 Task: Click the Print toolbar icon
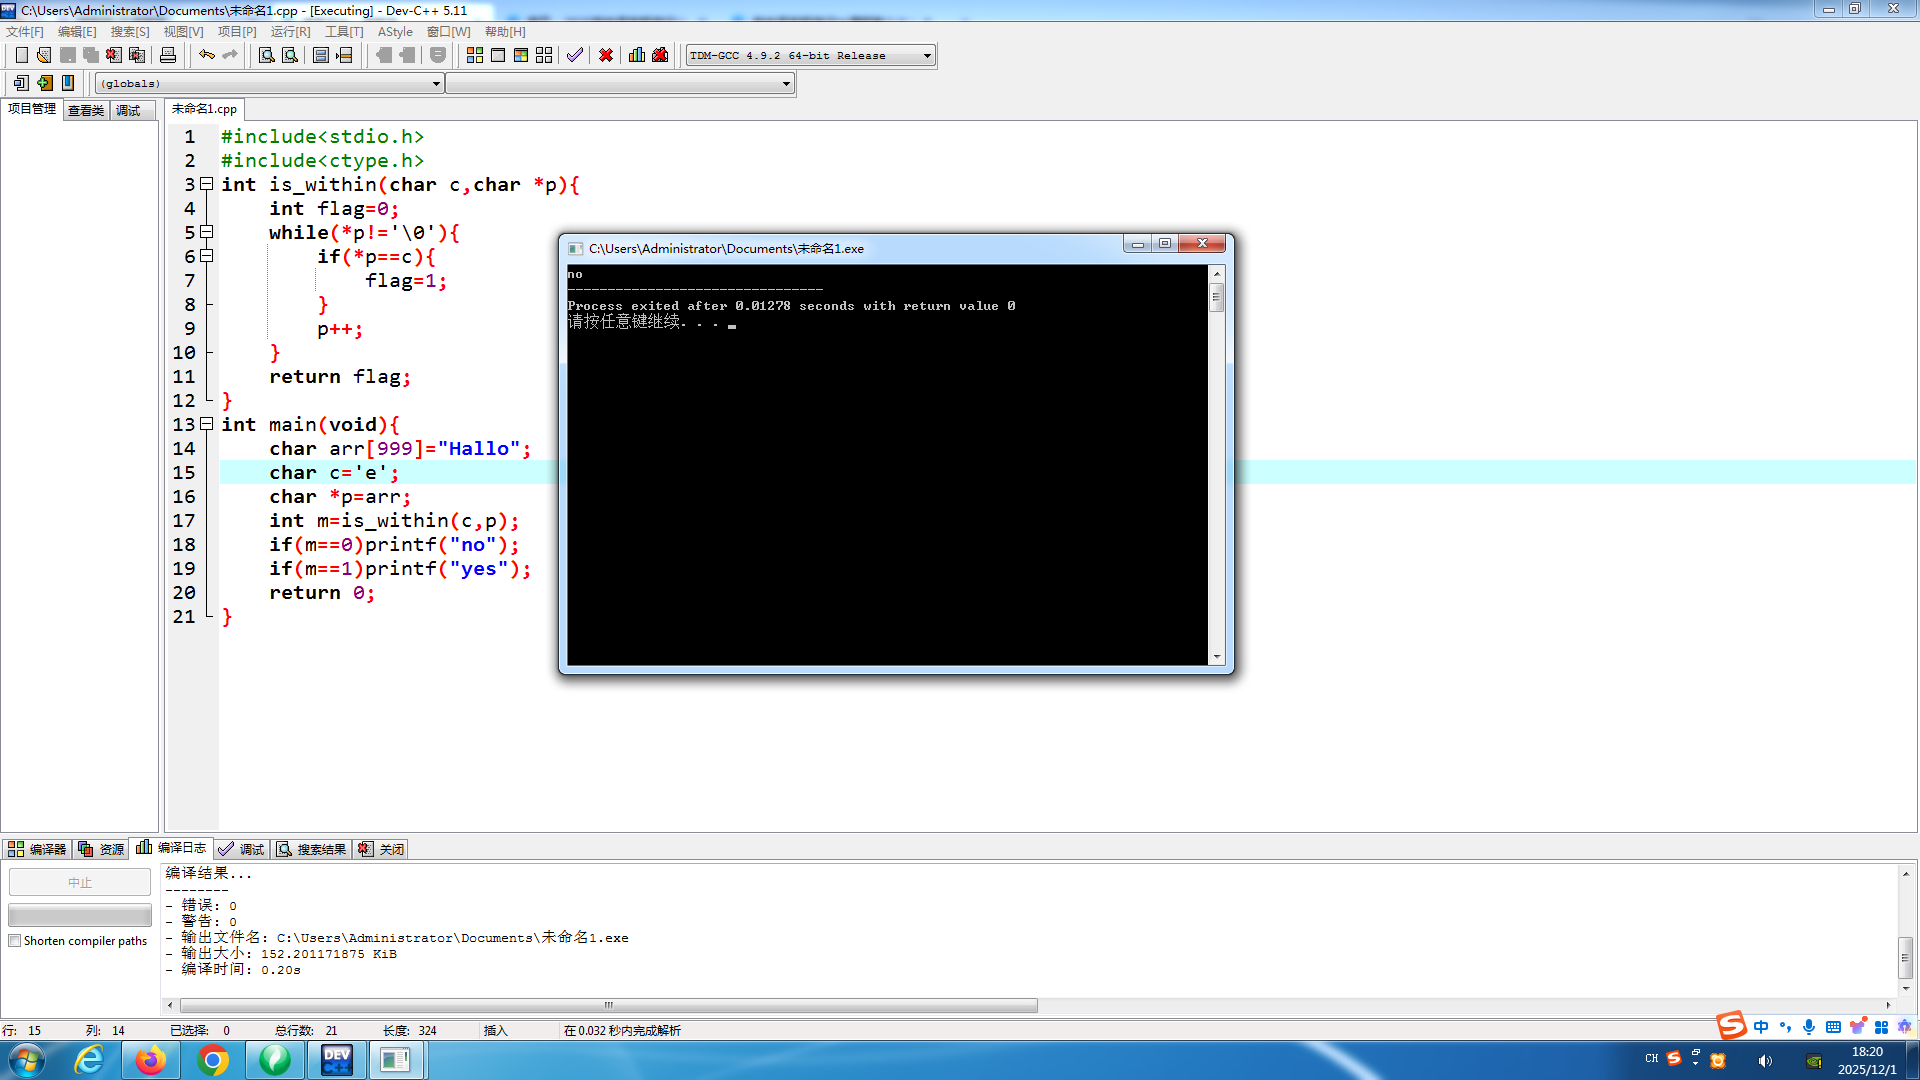168,55
